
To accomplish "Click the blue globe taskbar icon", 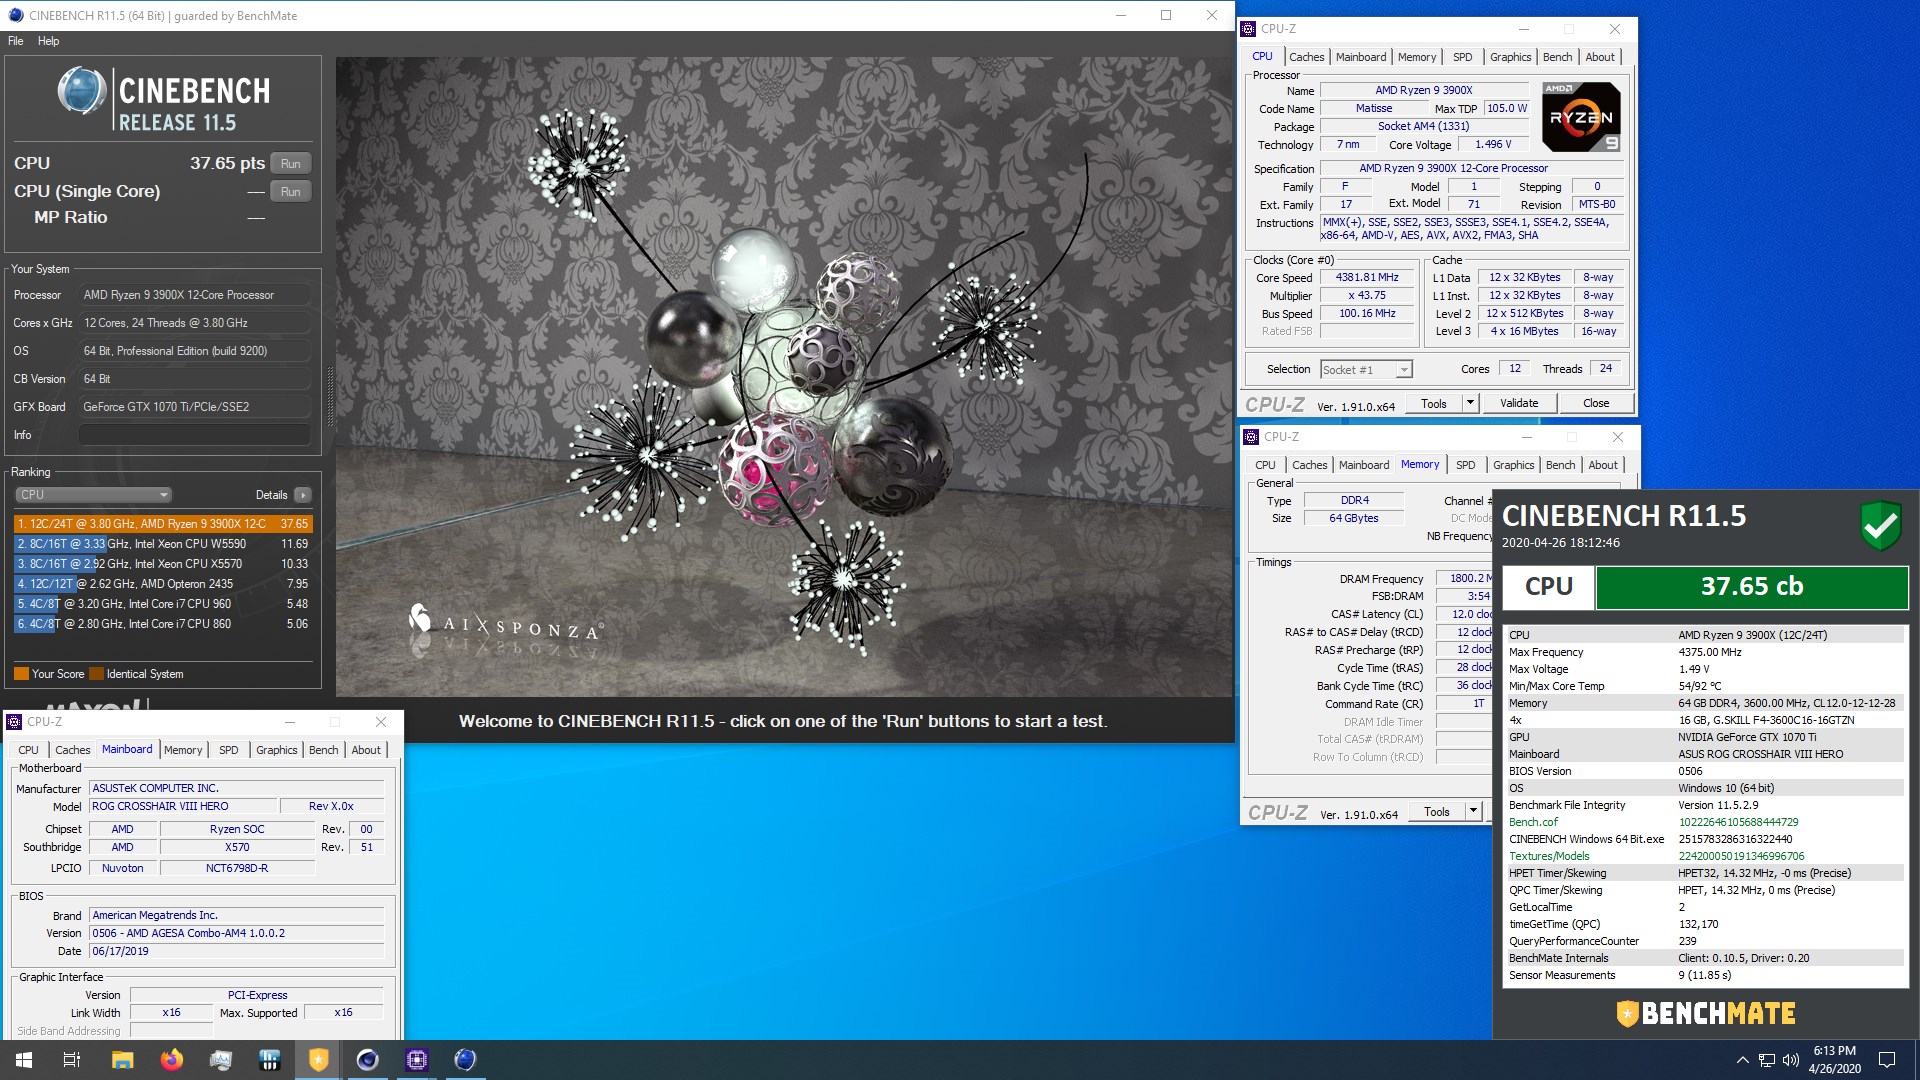I will click(465, 1060).
